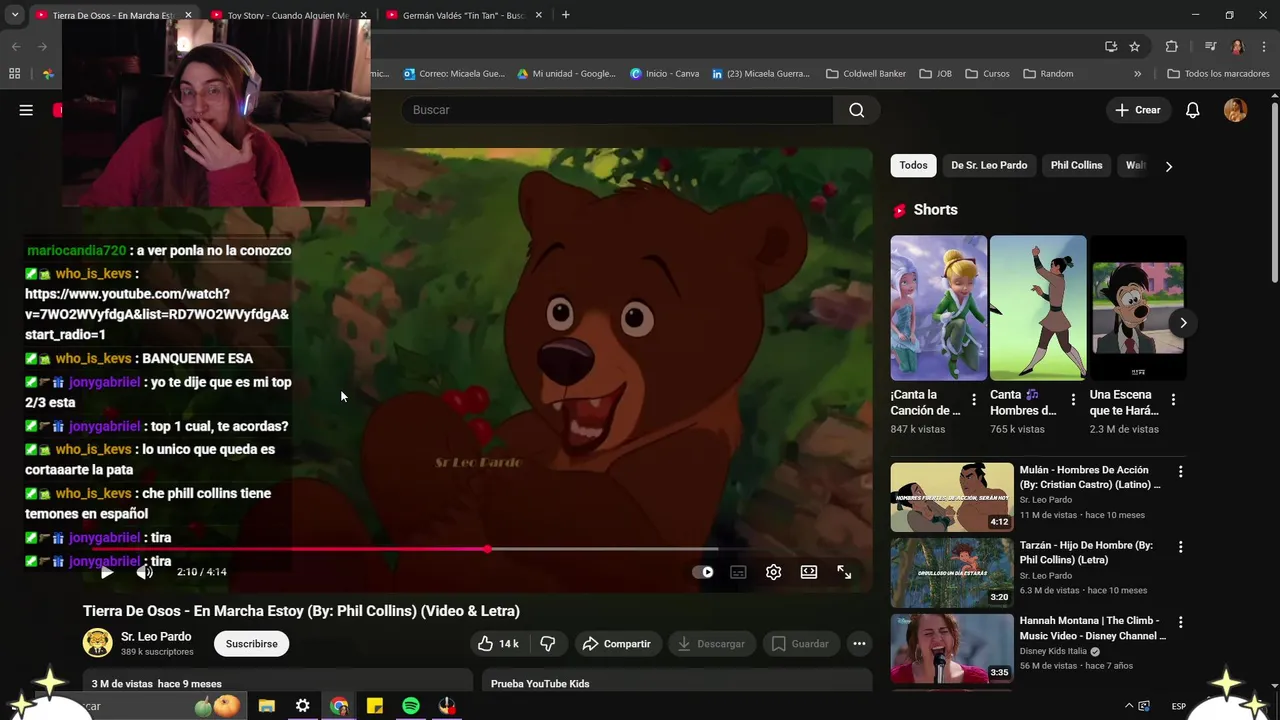The height and width of the screenshot is (720, 1280).
Task: Focus the Buscar search field
Action: [x=618, y=110]
